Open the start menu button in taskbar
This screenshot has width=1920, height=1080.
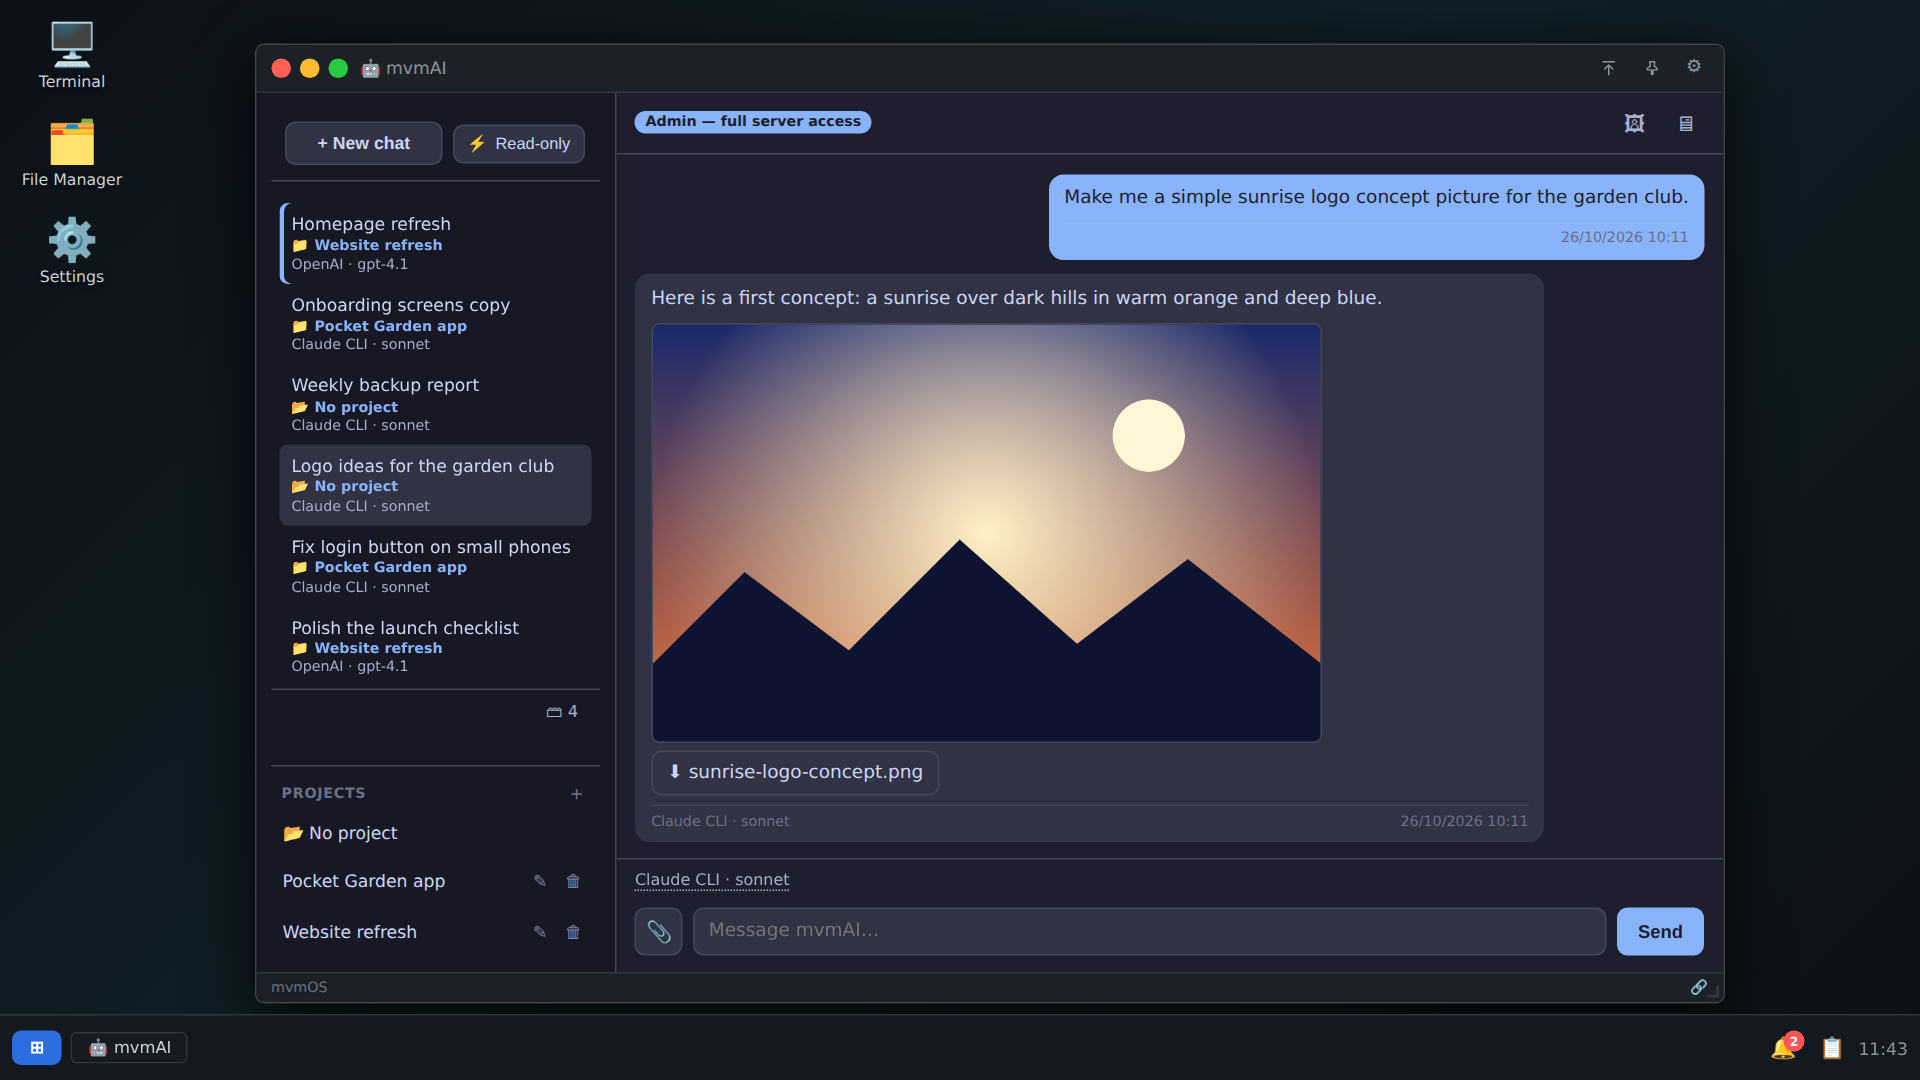[x=37, y=1047]
